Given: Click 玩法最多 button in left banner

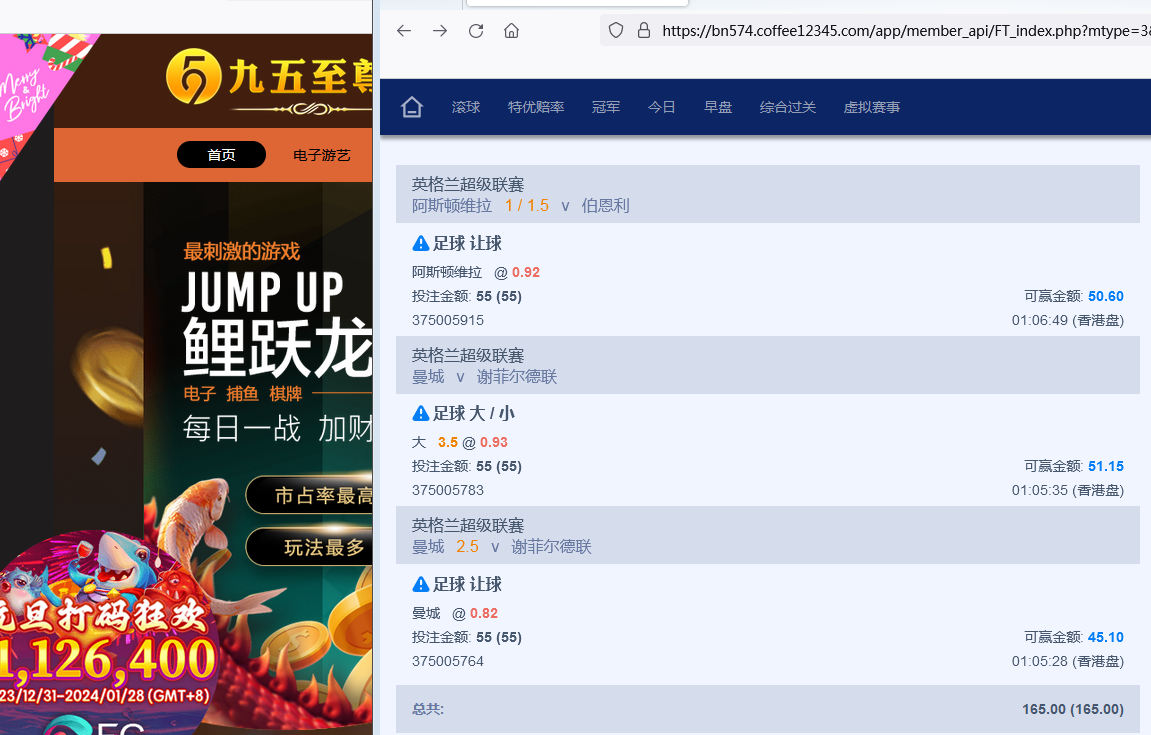Looking at the screenshot, I should point(310,547).
